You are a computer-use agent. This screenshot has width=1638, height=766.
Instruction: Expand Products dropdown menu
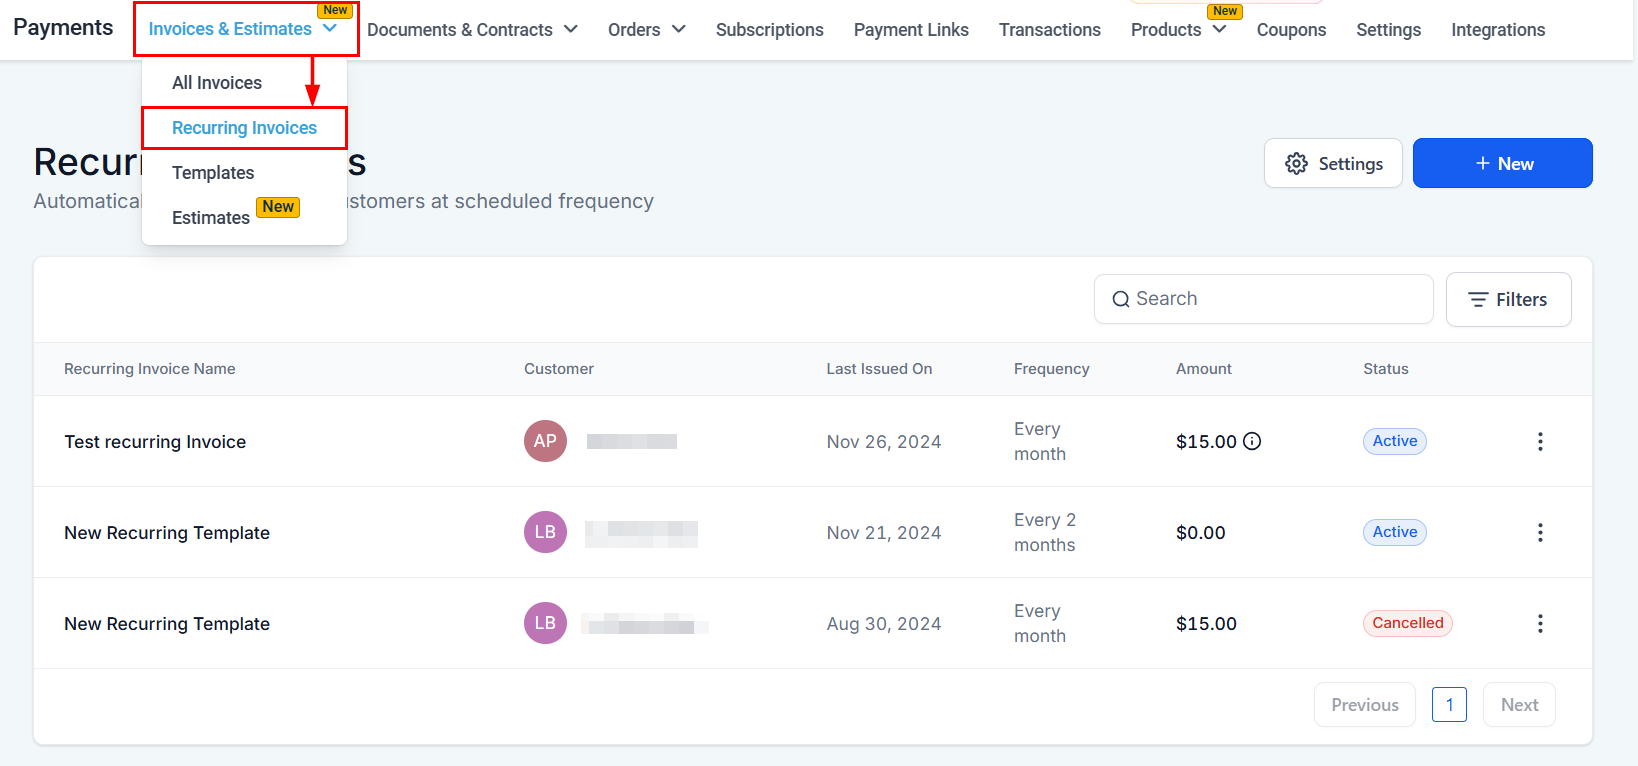[x=1178, y=30]
